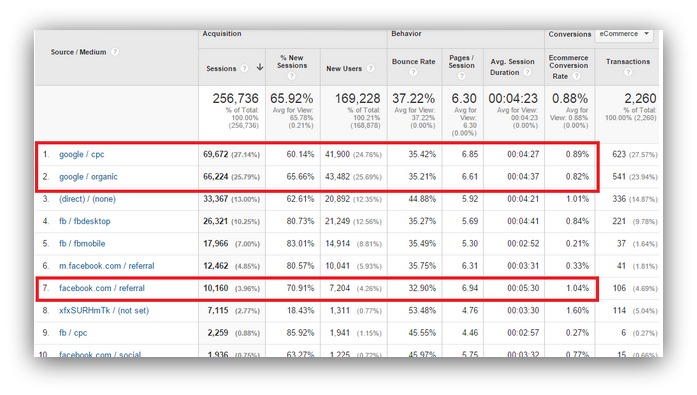The height and width of the screenshot is (395, 697).
Task: Sort by Sessions column header
Action: pyautogui.click(x=221, y=68)
